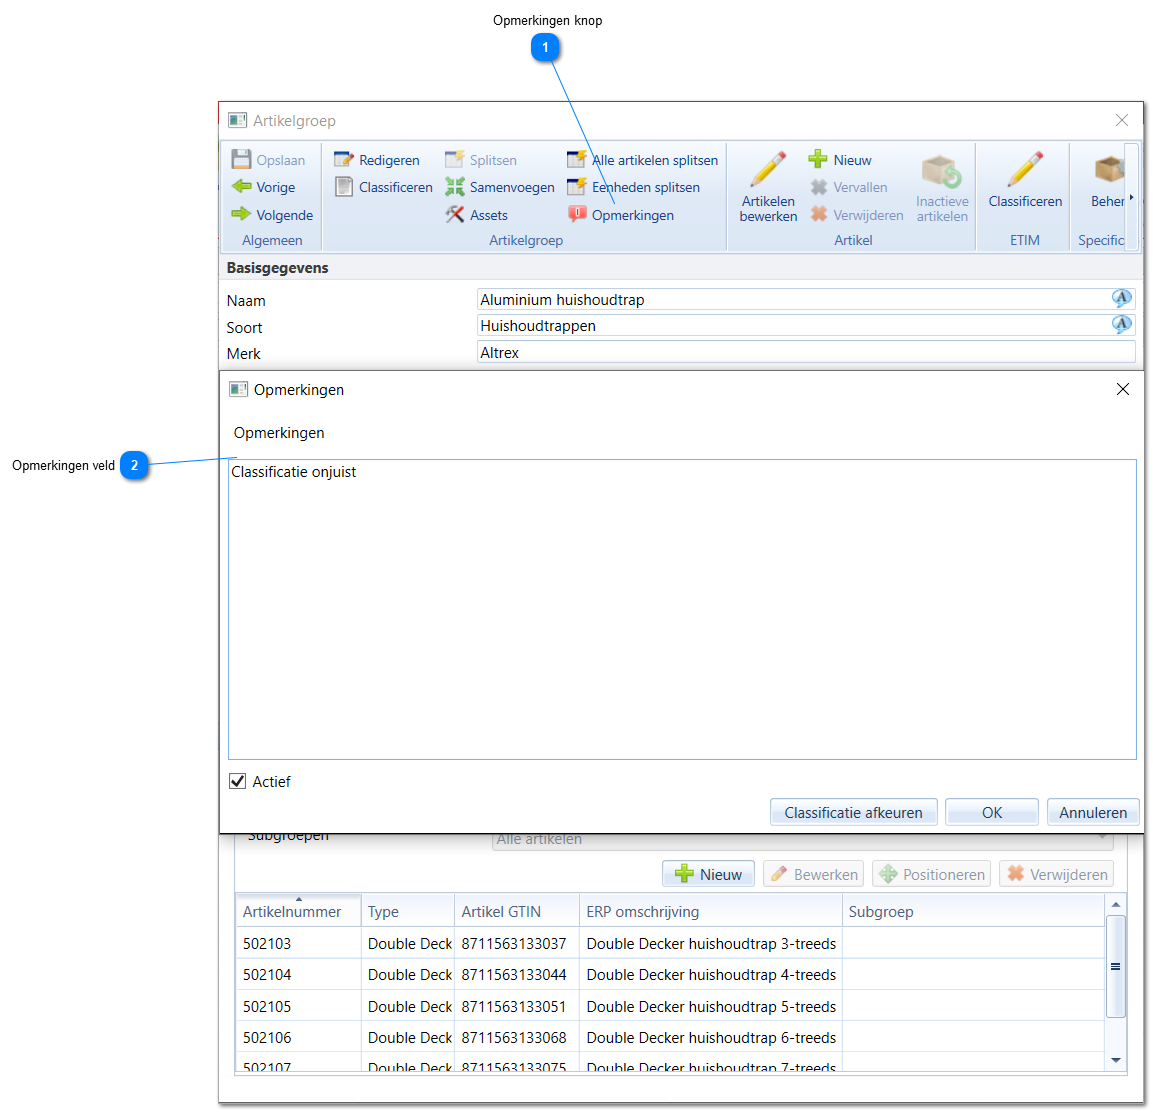The height and width of the screenshot is (1113, 1153).
Task: Open the Alle artikelen subgroup dropdown
Action: [x=802, y=840]
